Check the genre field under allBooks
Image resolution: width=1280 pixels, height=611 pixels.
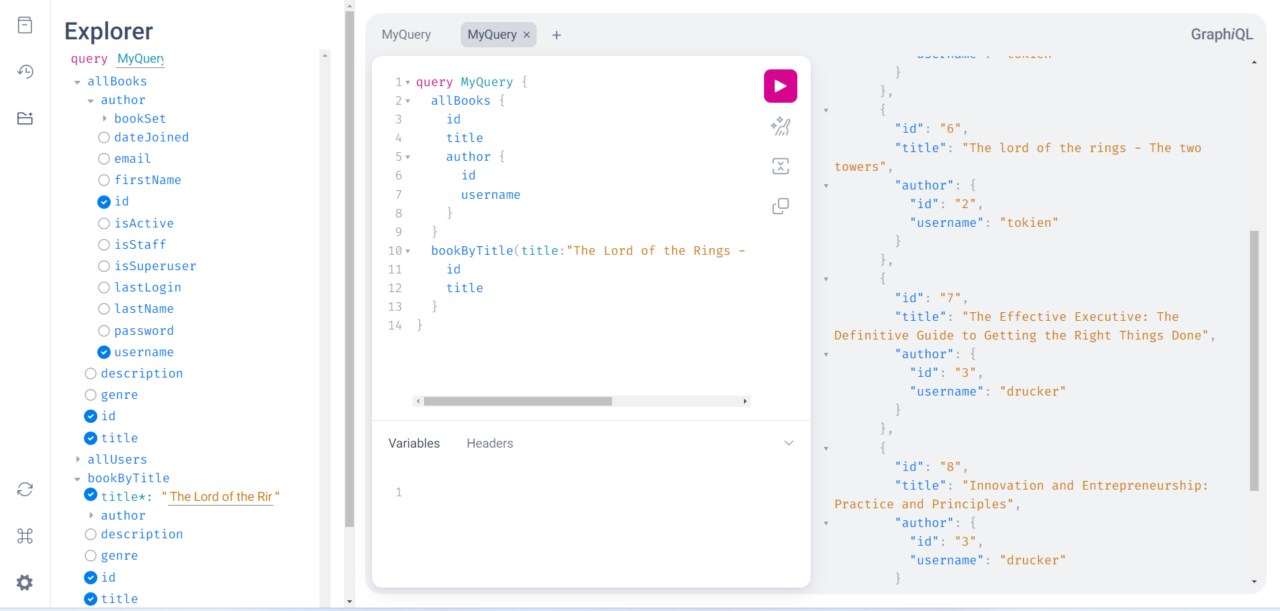tap(90, 394)
